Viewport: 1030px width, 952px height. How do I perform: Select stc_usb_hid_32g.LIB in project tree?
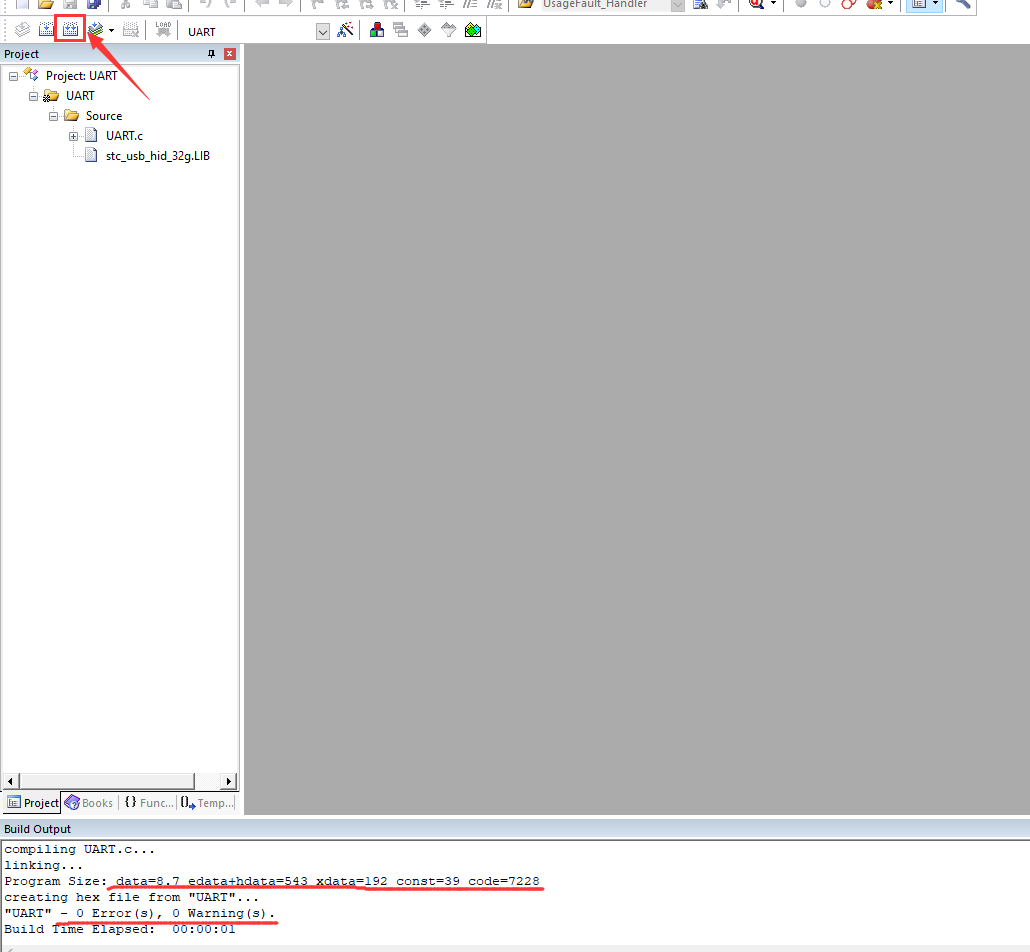158,156
